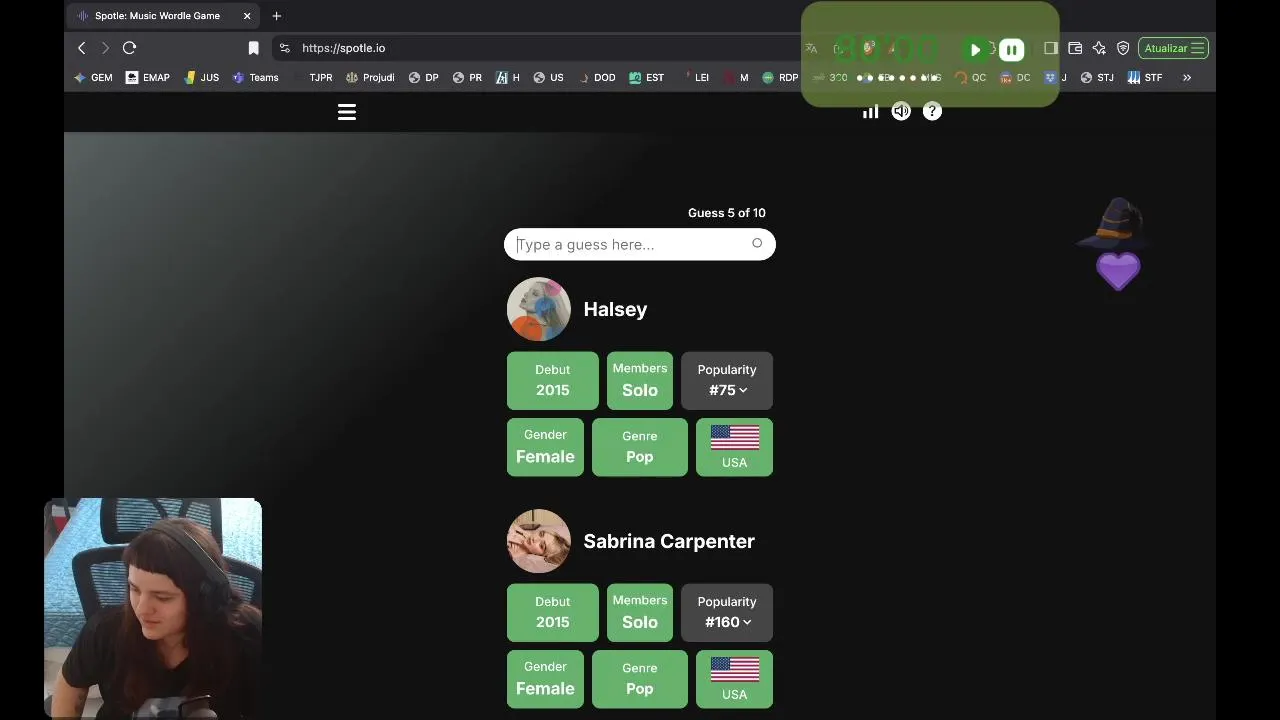Open the DP bookmark
Viewport: 1280px width, 720px height.
423,77
